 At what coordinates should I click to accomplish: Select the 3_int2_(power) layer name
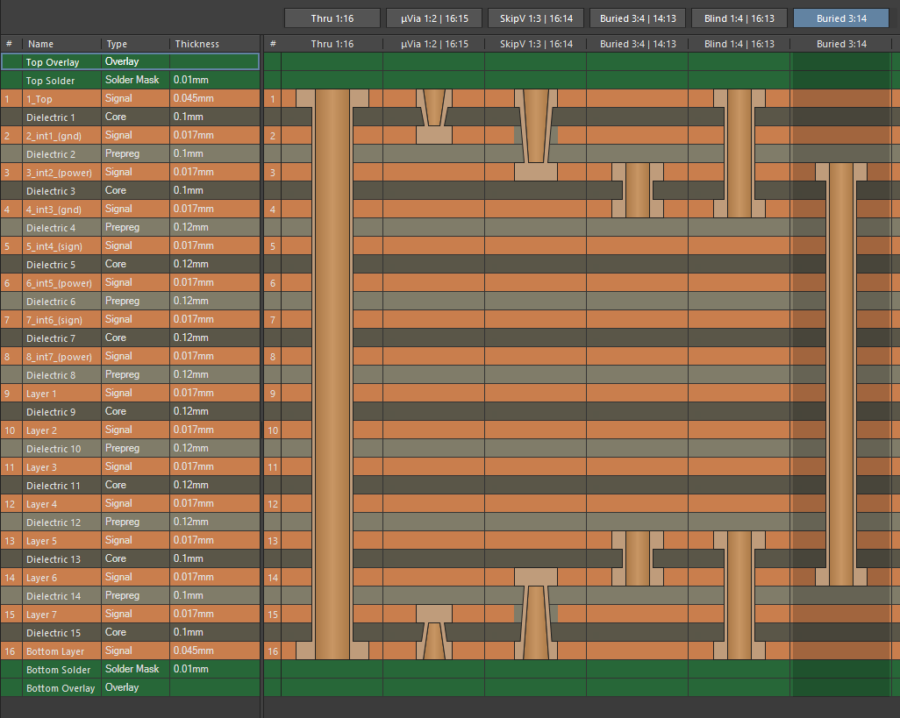coord(59,173)
